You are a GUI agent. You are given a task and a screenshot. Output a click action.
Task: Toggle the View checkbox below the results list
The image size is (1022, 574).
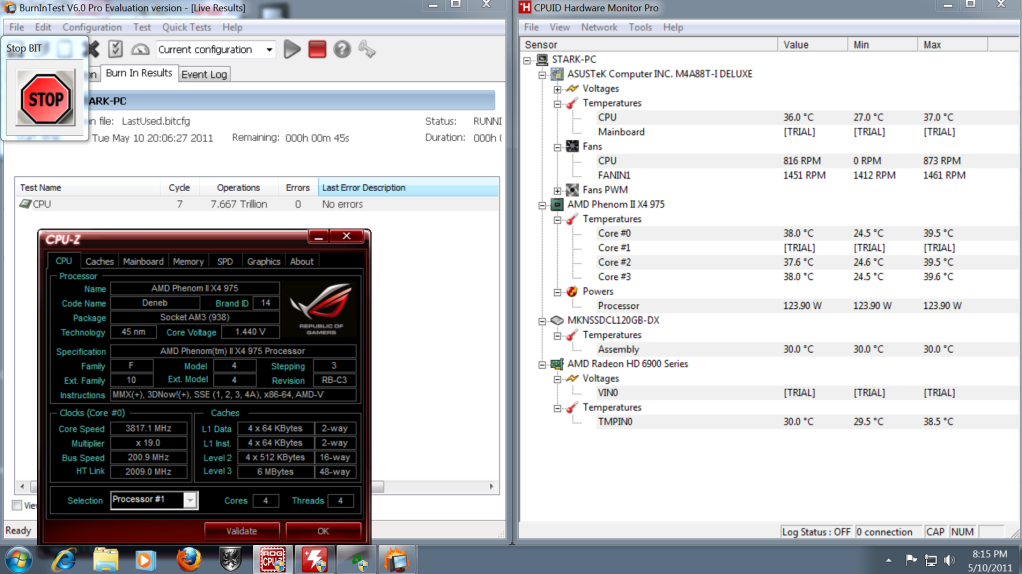[17, 506]
